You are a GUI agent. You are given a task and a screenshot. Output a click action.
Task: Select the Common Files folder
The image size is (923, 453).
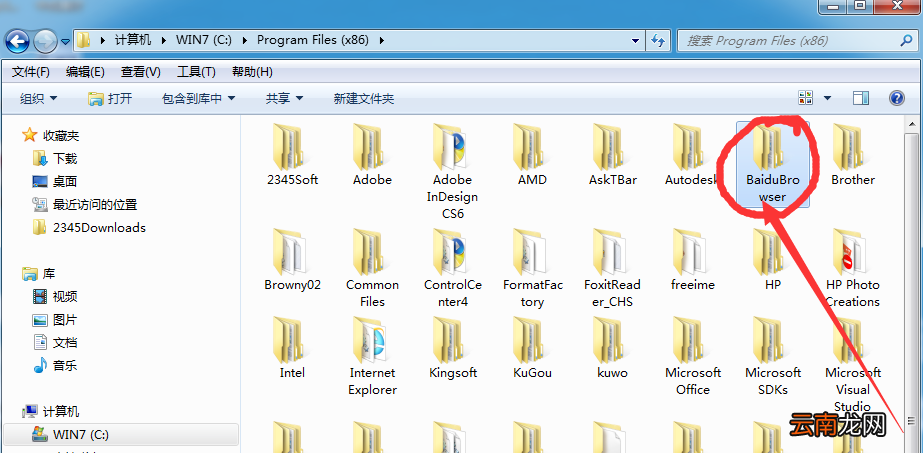[372, 269]
